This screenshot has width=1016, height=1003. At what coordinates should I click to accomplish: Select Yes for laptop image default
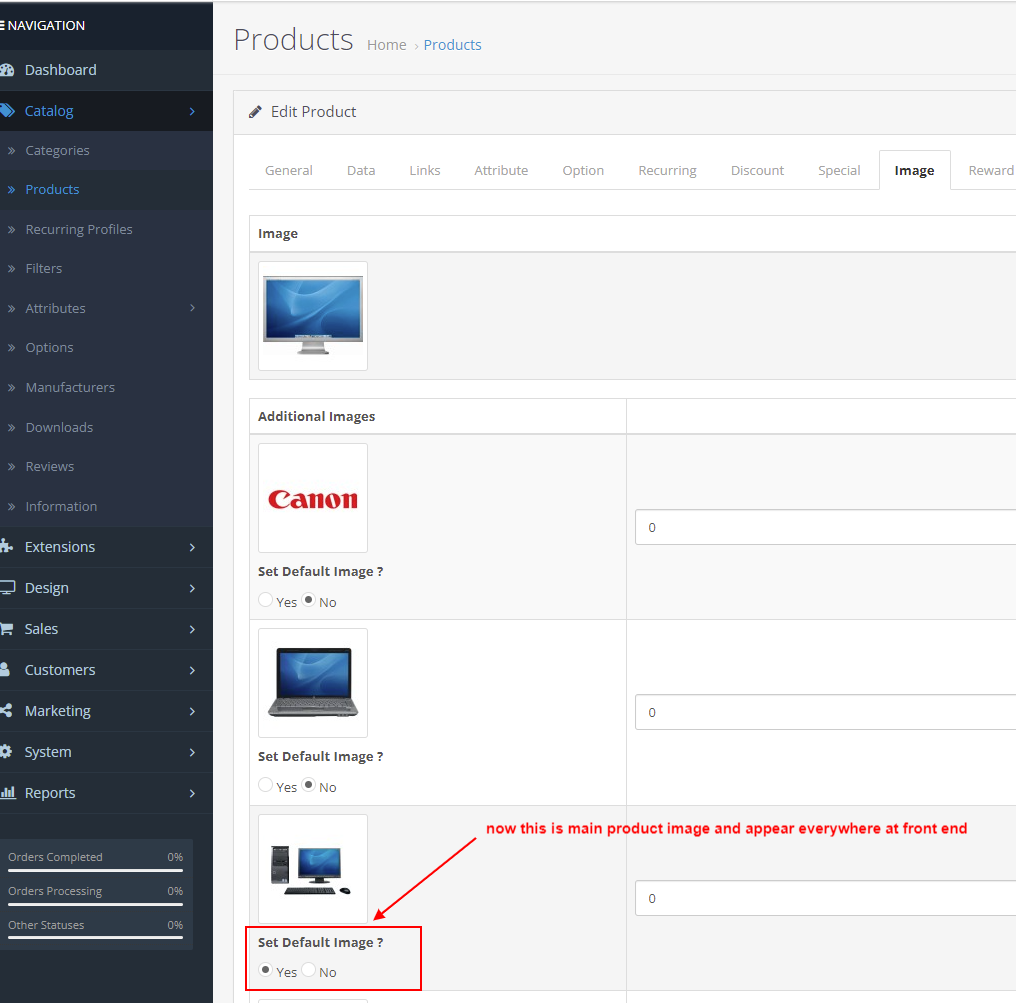click(265, 785)
